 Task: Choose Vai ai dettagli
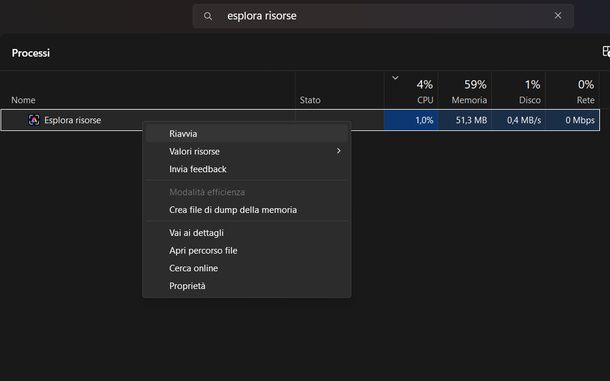(247, 233)
